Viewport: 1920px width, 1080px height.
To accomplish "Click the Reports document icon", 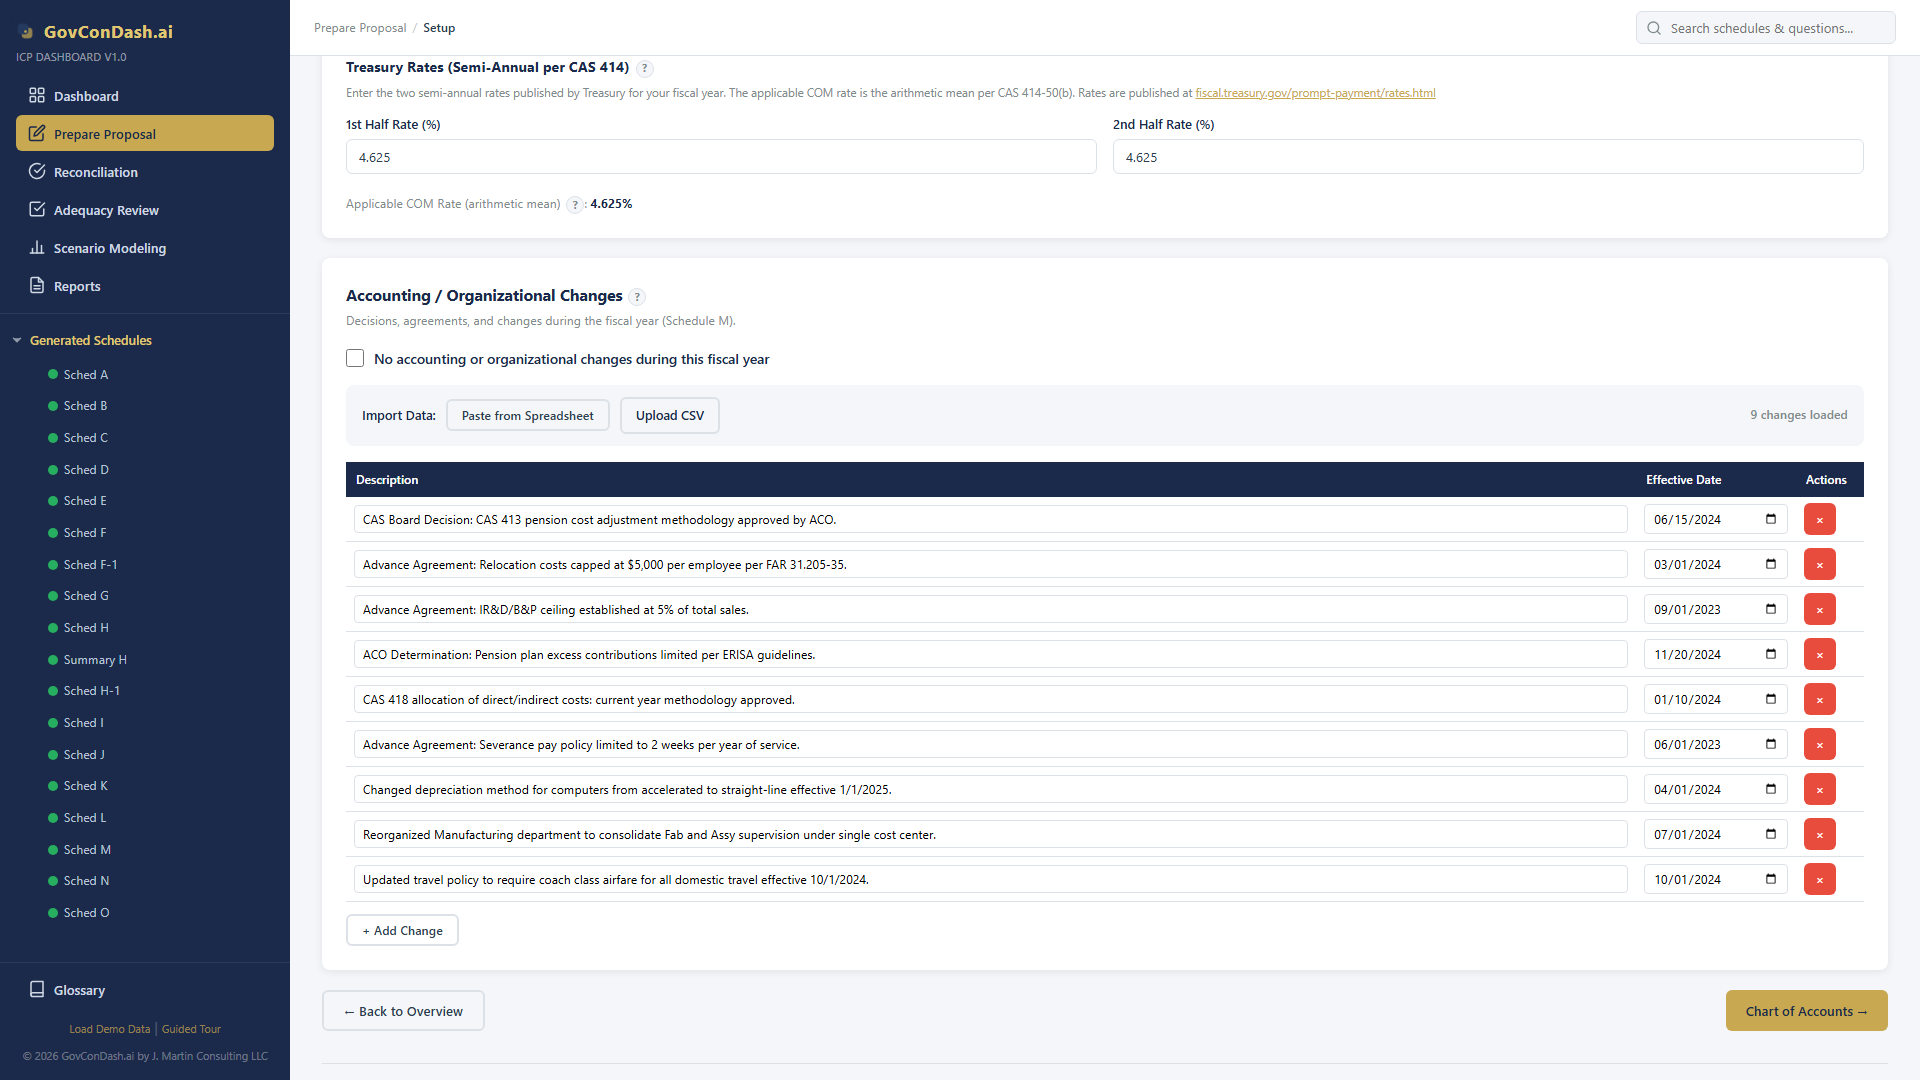I will pyautogui.click(x=37, y=286).
